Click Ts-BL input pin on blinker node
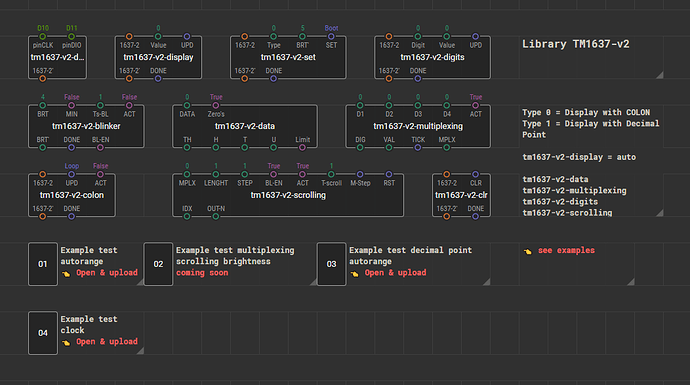 100,106
